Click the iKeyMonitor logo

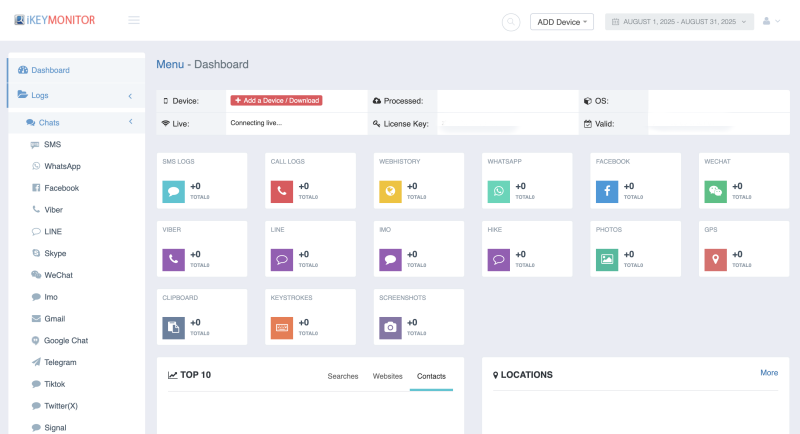pos(55,20)
